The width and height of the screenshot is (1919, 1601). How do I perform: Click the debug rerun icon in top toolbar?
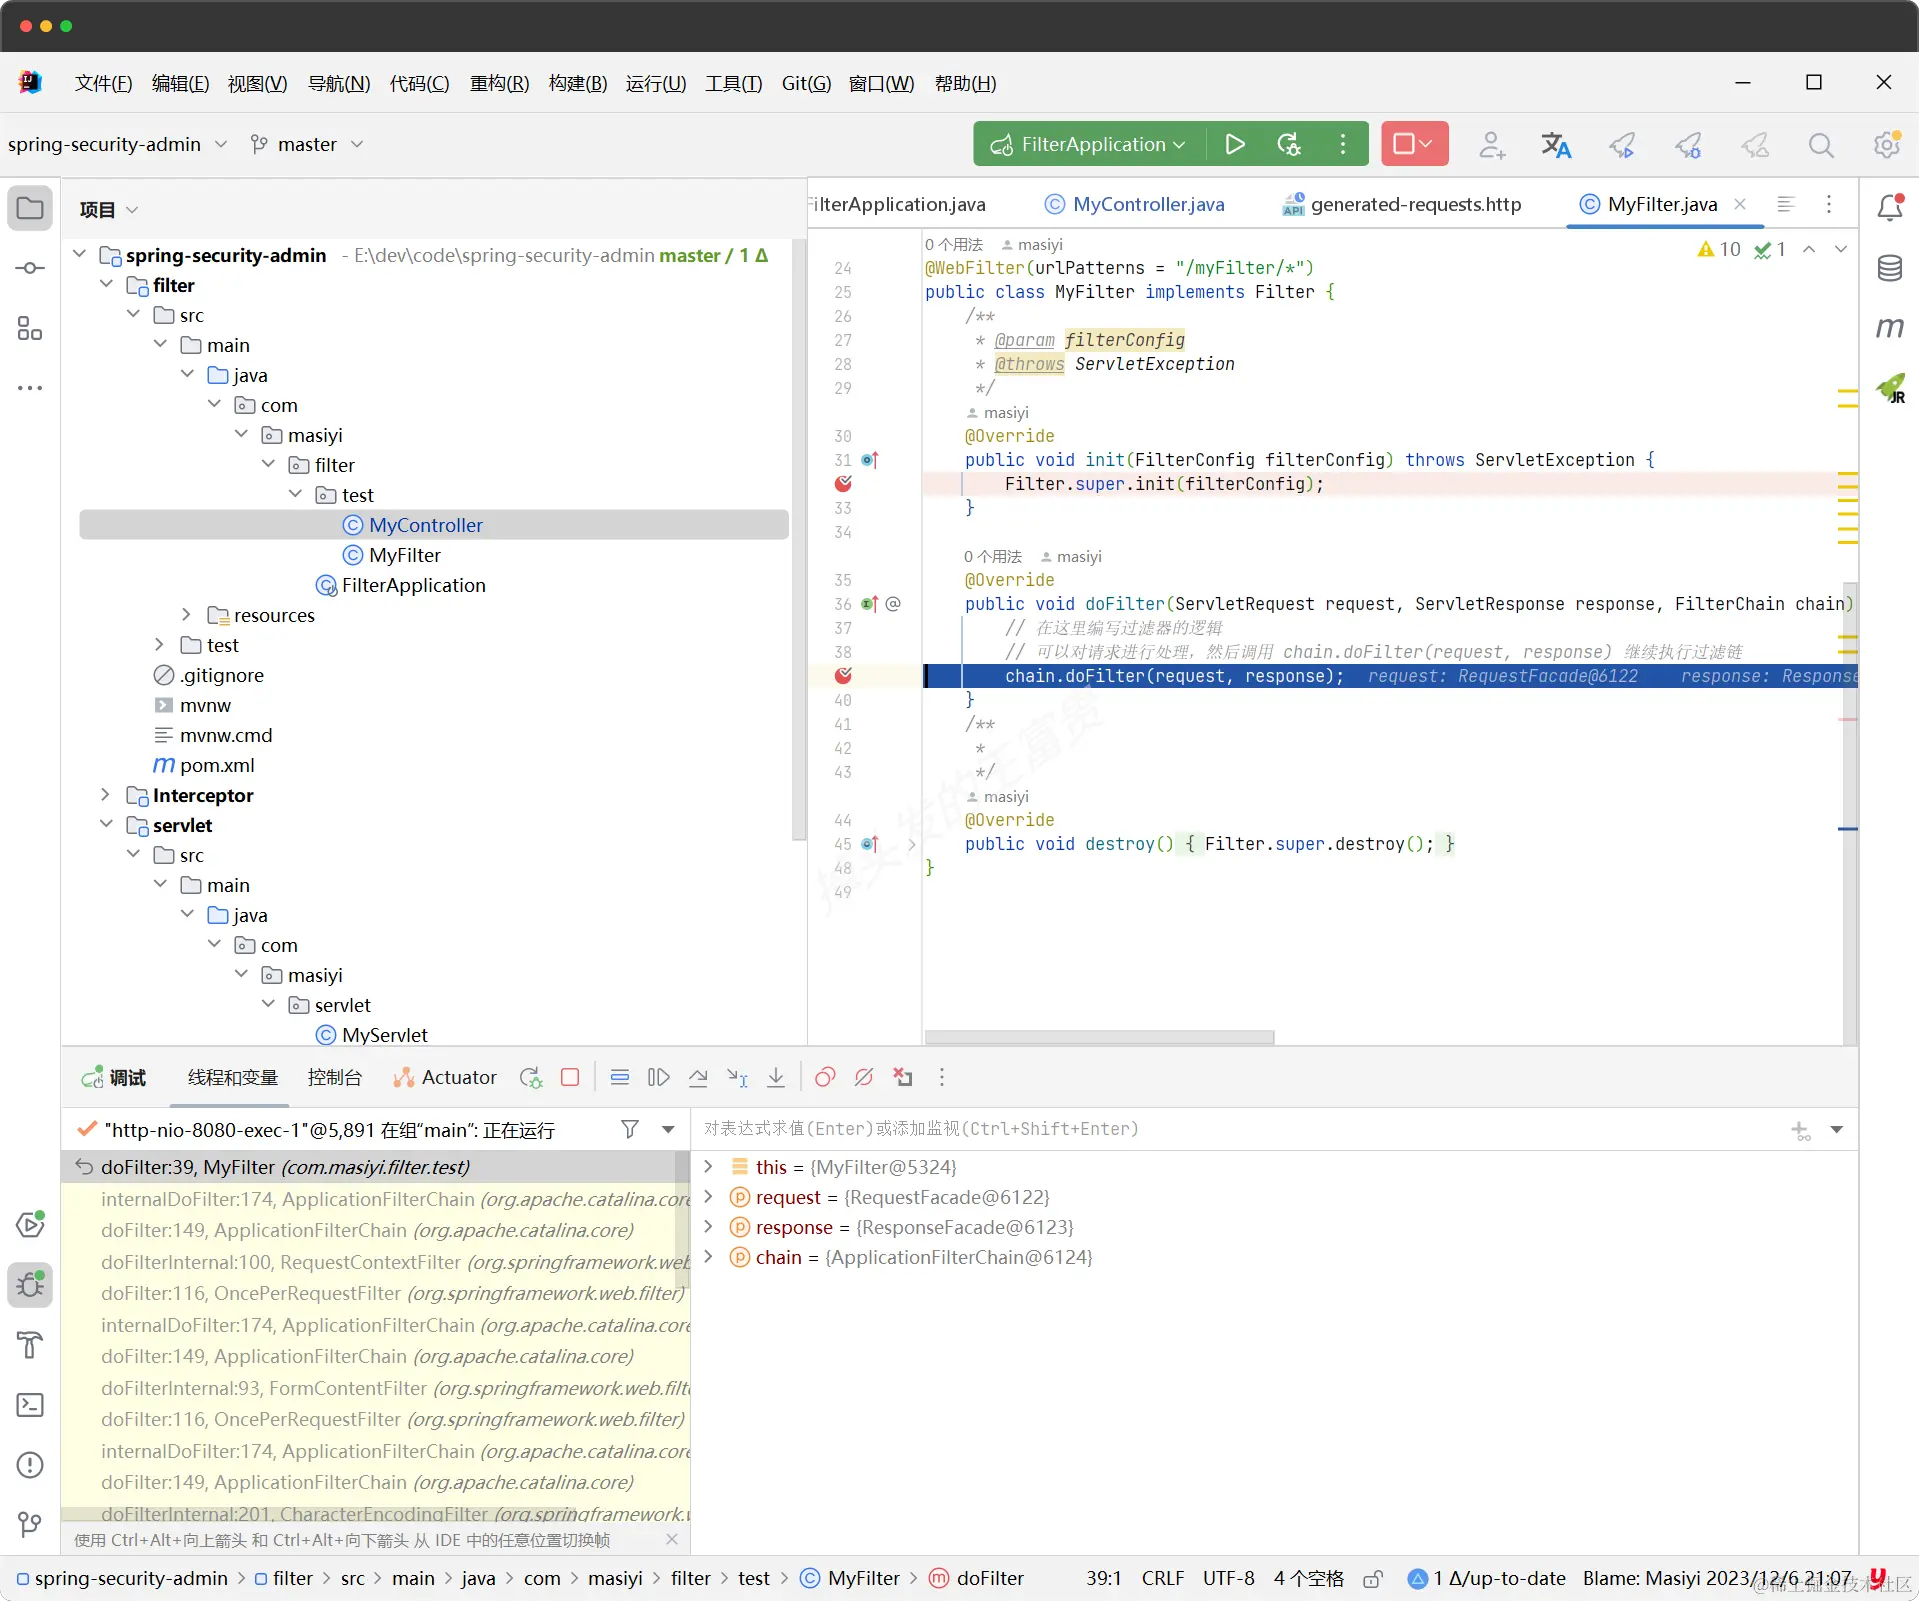pyautogui.click(x=1289, y=144)
